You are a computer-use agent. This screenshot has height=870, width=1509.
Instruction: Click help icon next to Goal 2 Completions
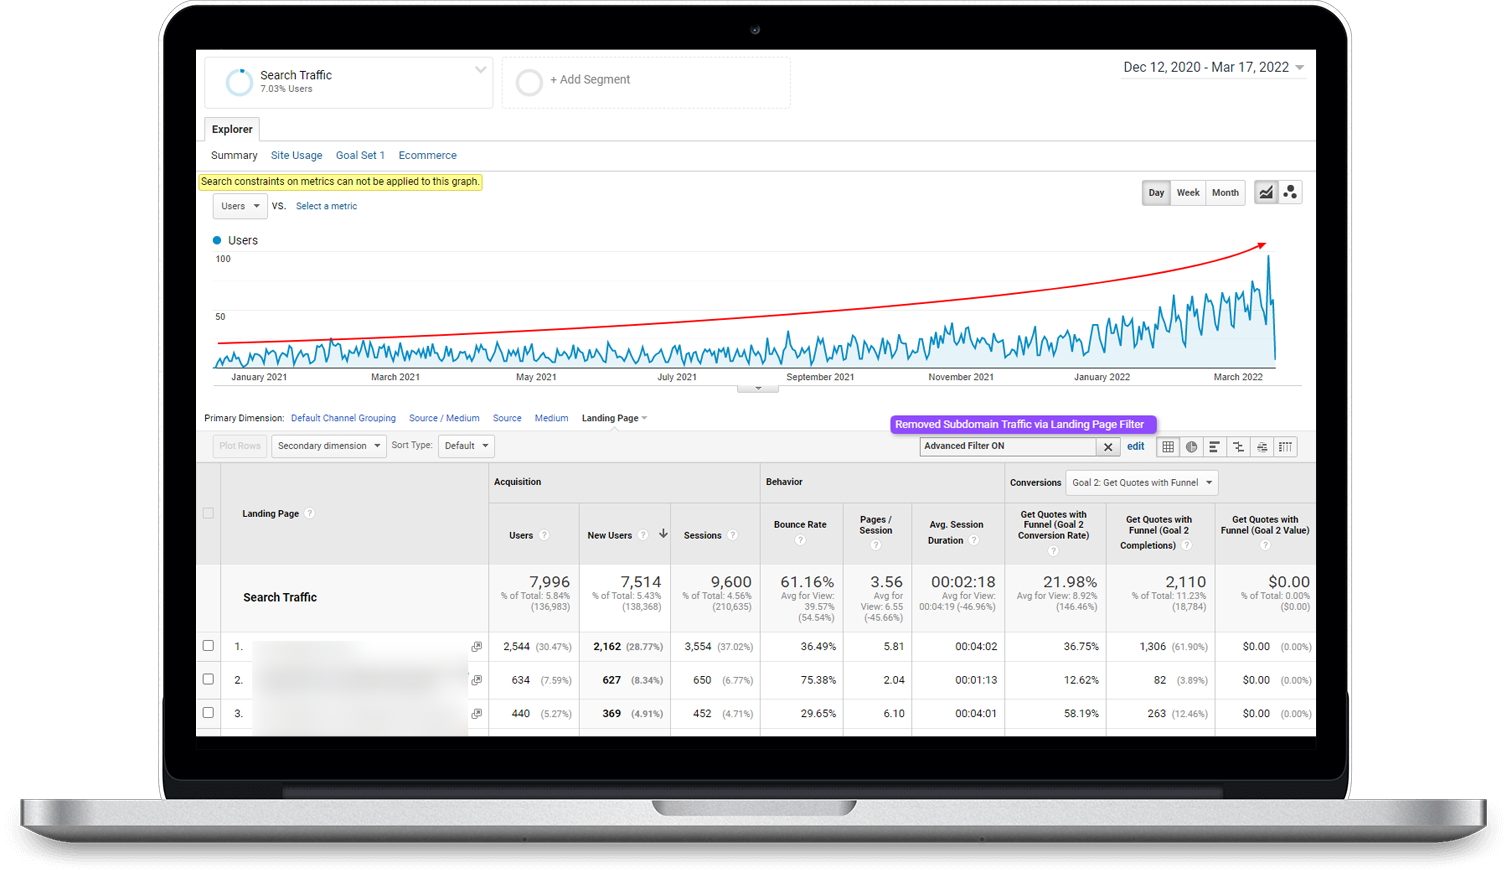pos(1187,545)
